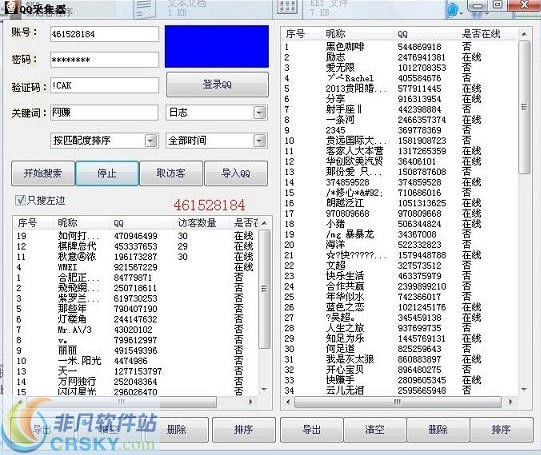541x455 pixels.
Task: Click the 验证码 captcha input field
Action: [x=105, y=86]
